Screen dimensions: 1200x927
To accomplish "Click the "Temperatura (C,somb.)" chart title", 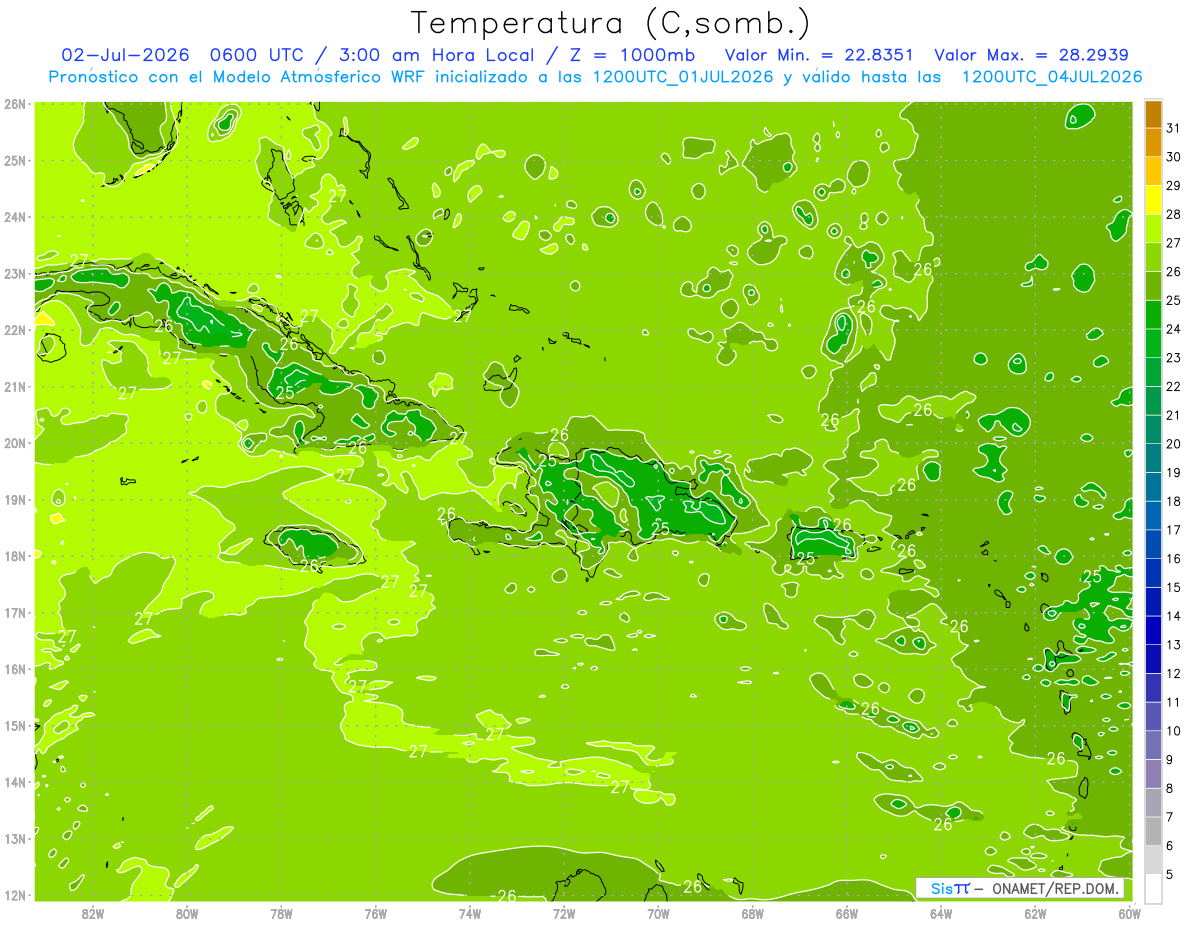I will 610,23.
